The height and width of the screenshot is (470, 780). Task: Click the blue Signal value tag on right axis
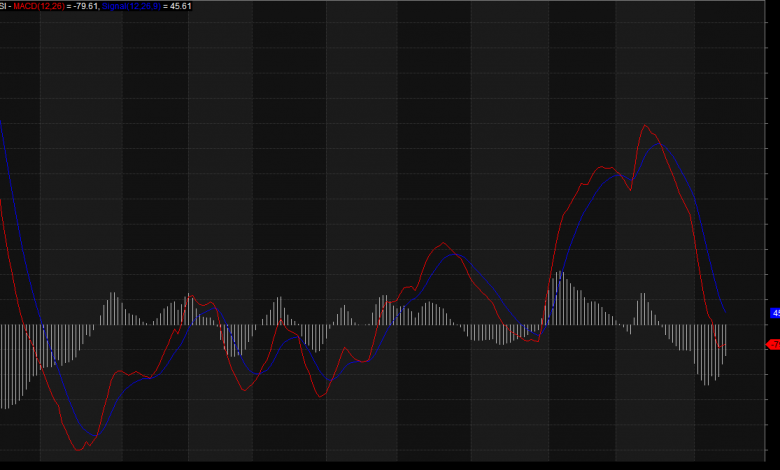click(774, 313)
